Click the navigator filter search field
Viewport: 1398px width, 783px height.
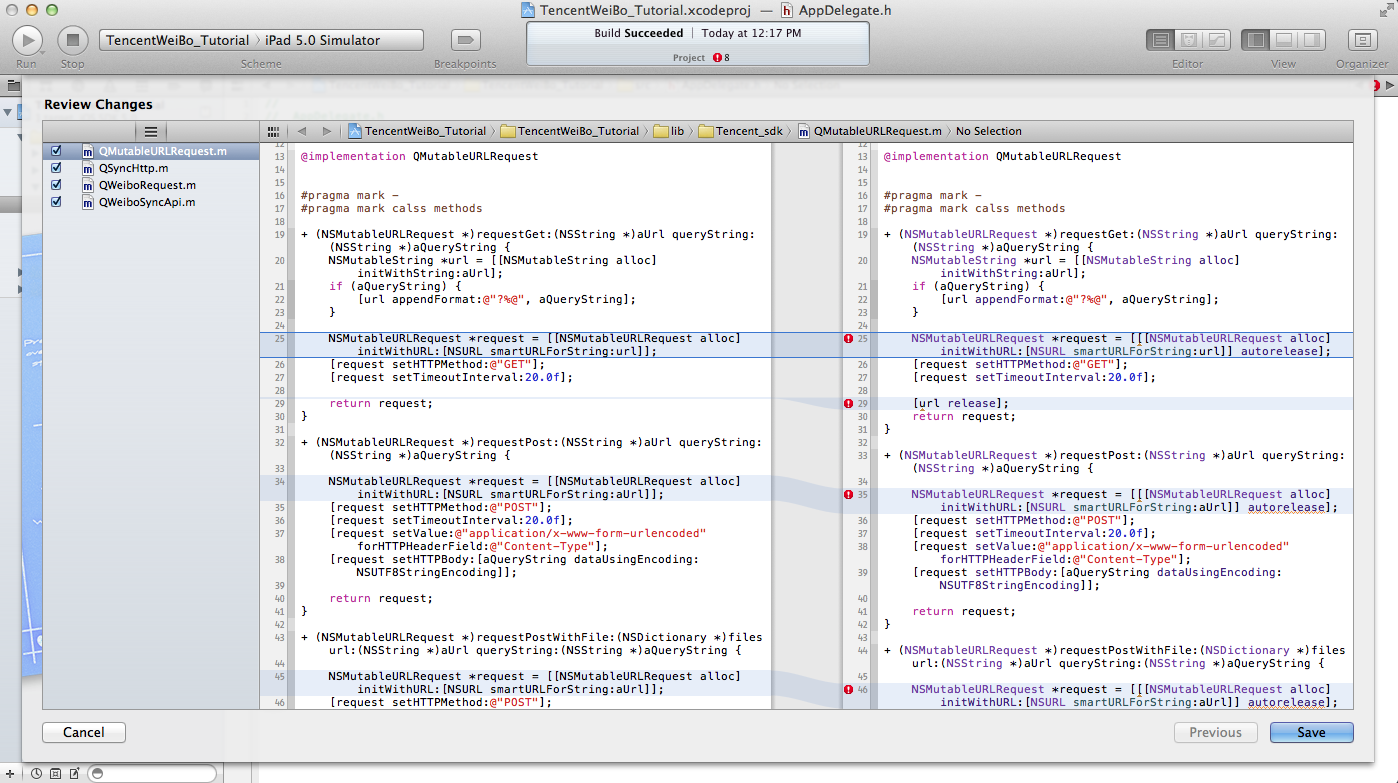point(155,773)
